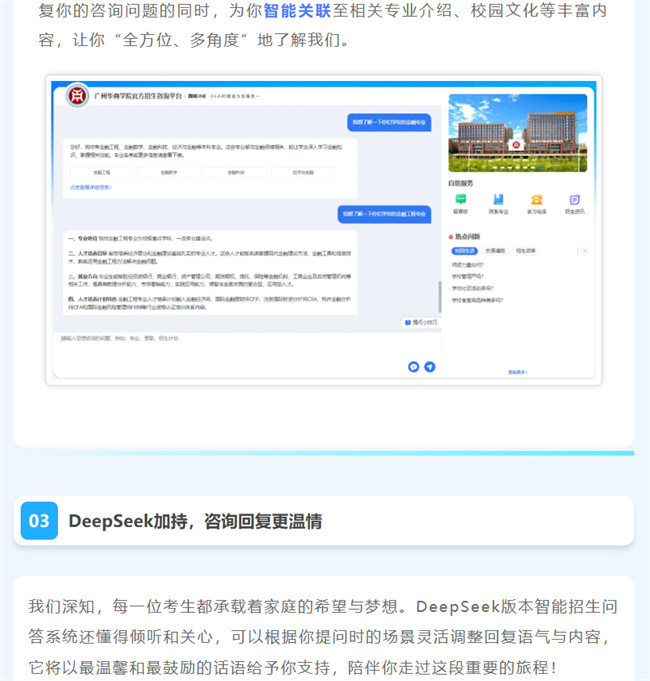Click the heading DeepSeek加持,咨询回复更温情
The width and height of the screenshot is (650, 681).
pyautogui.click(x=195, y=521)
